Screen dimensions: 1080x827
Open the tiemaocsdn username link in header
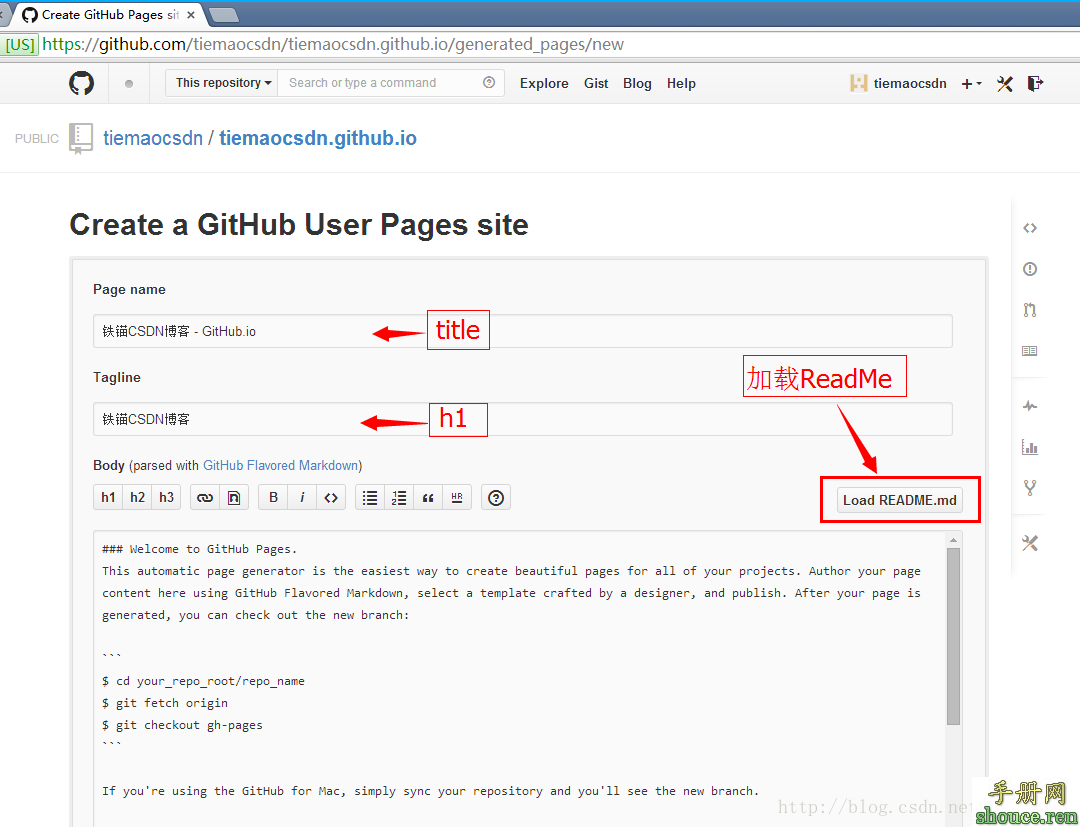[910, 83]
